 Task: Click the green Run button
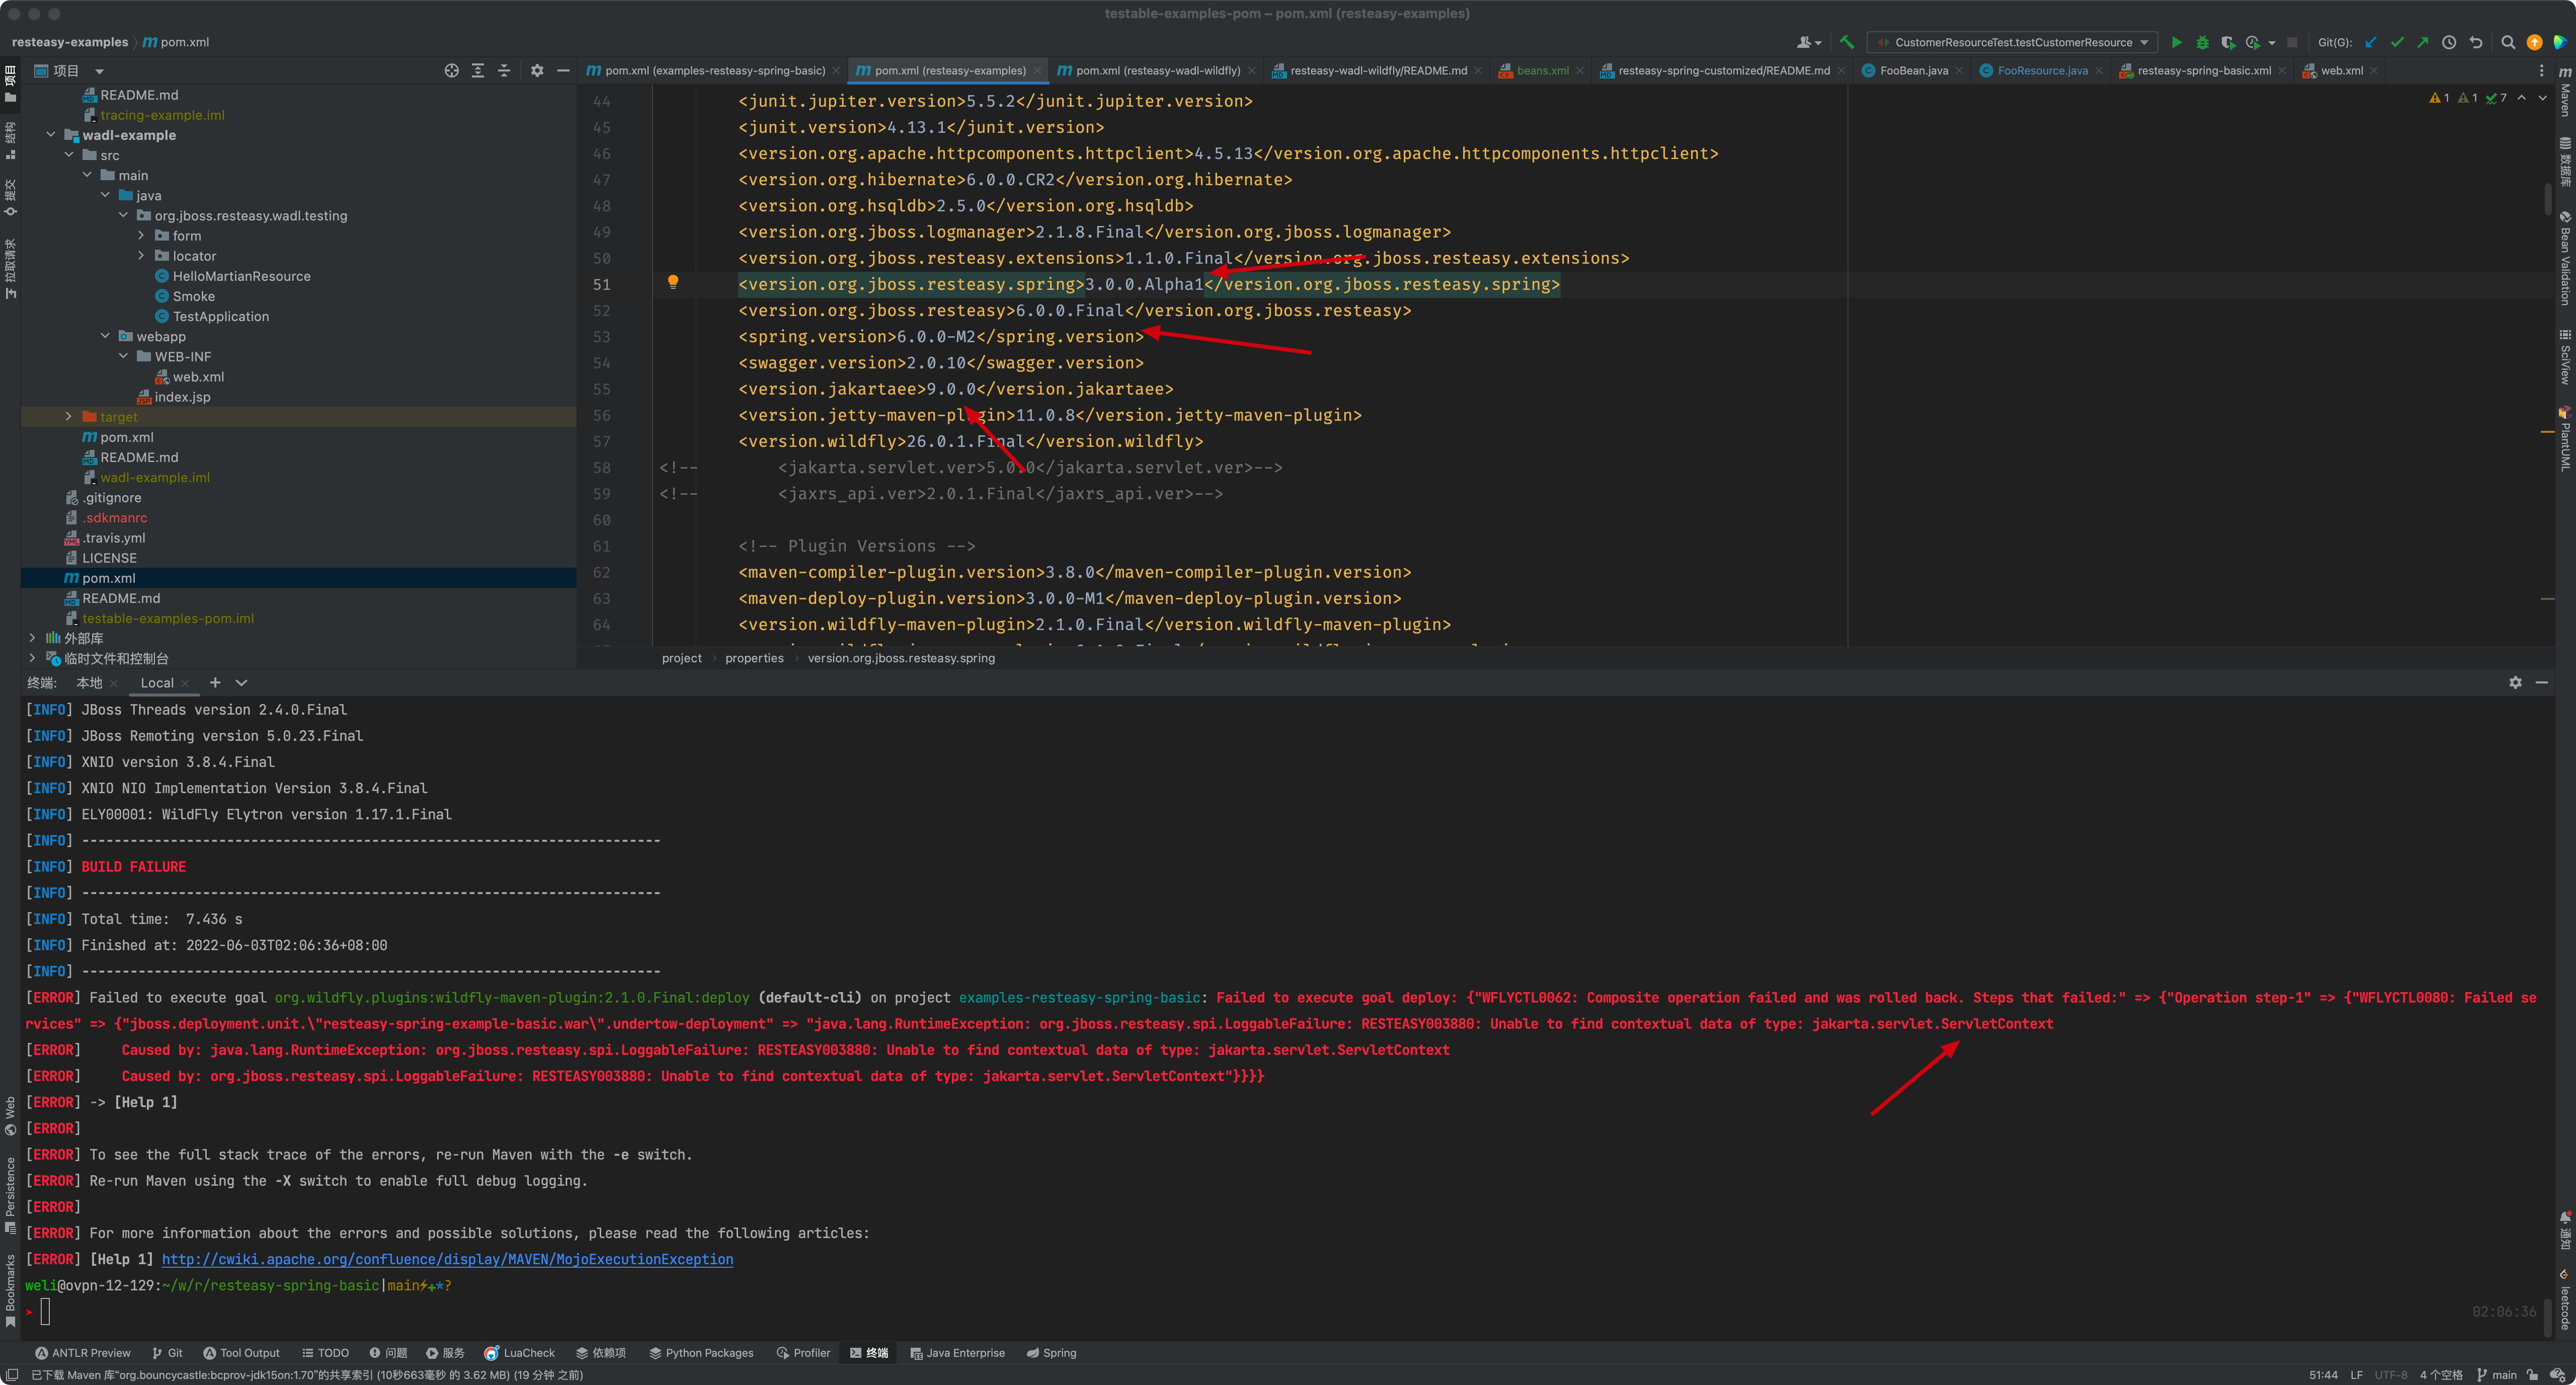coord(2176,42)
